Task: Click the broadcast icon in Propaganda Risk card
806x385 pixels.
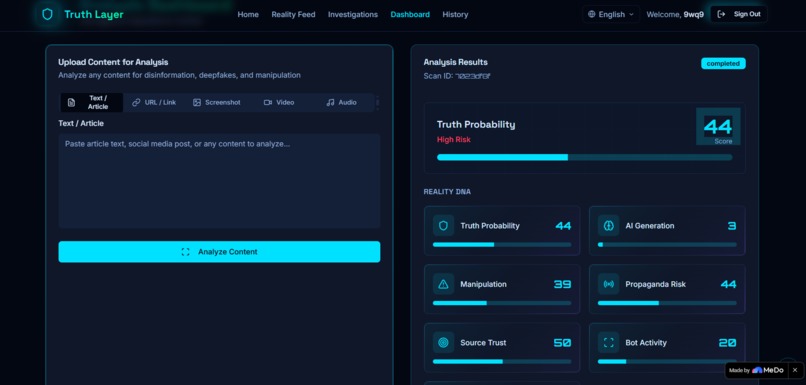Action: 609,284
